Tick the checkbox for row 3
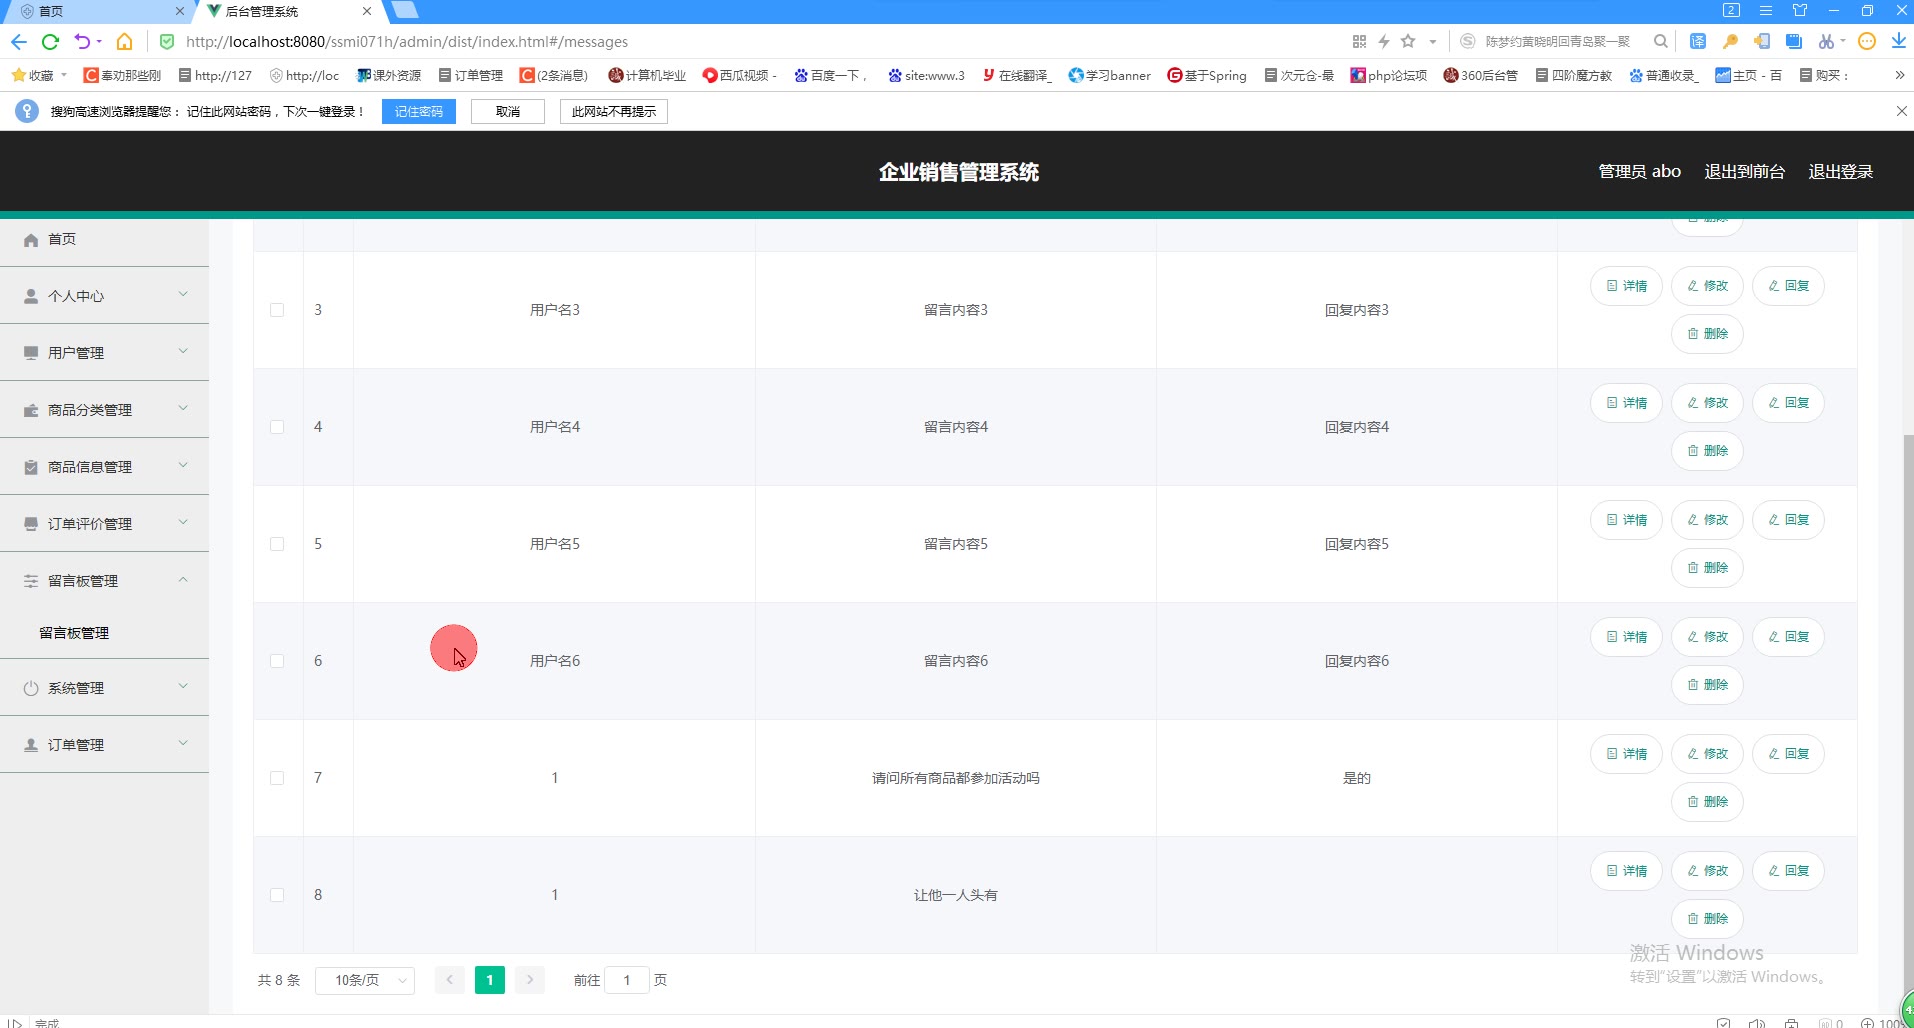Screen dimensions: 1914x1028 coord(277,310)
